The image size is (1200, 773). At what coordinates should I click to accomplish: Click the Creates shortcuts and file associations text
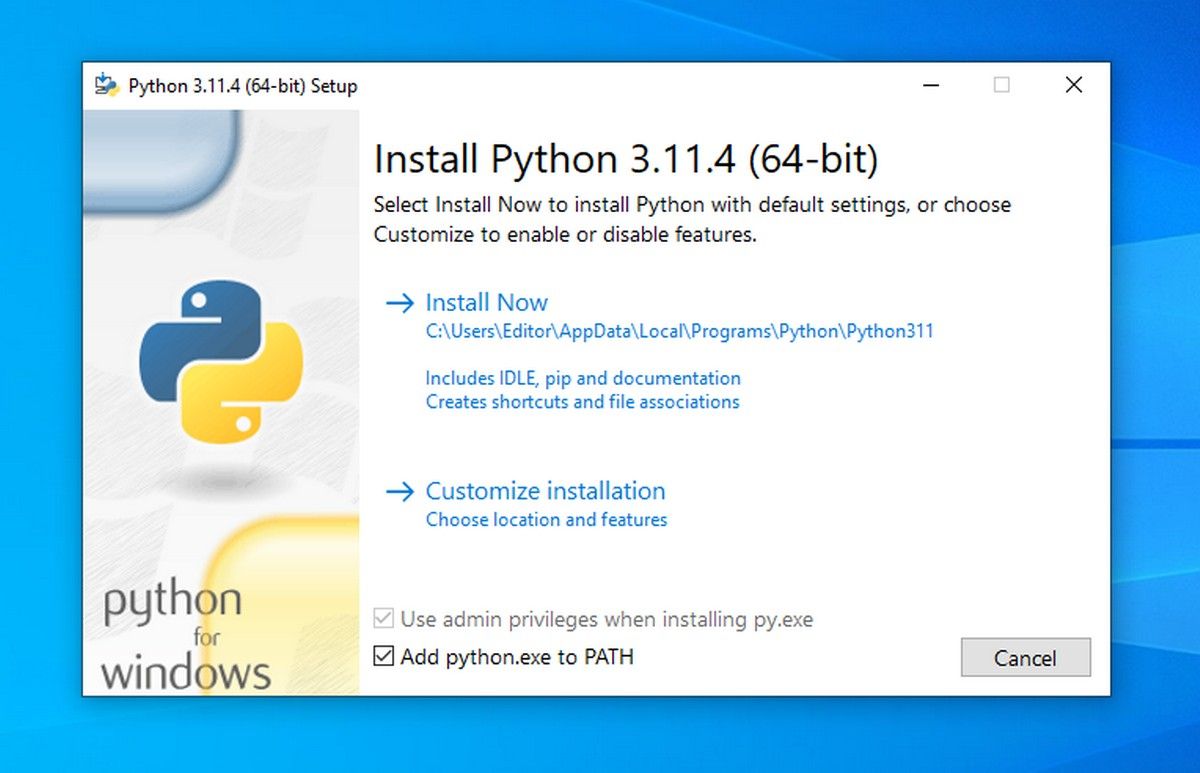point(582,402)
